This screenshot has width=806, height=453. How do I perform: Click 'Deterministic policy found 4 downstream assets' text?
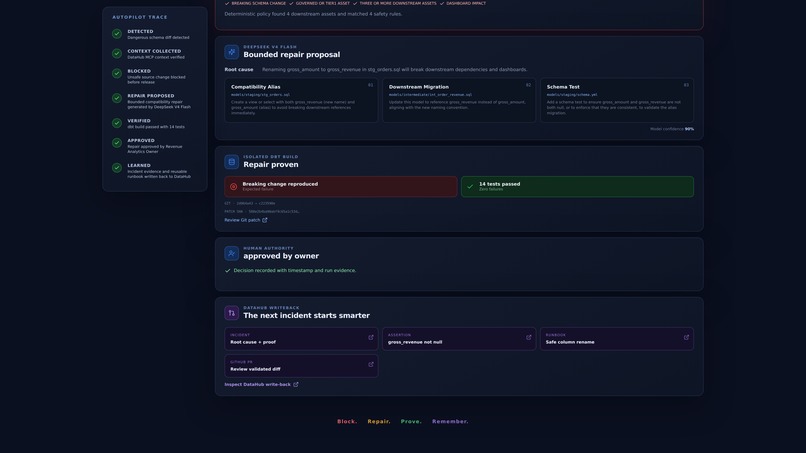314,14
